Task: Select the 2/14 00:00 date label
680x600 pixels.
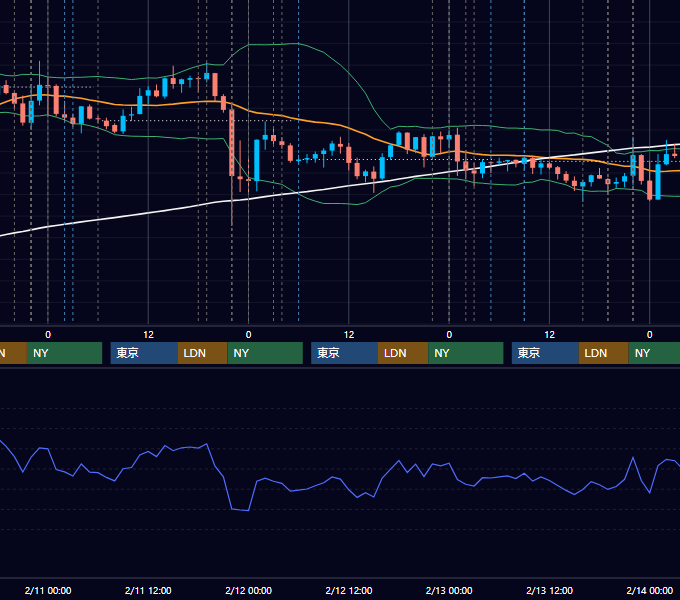Action: pyautogui.click(x=650, y=590)
